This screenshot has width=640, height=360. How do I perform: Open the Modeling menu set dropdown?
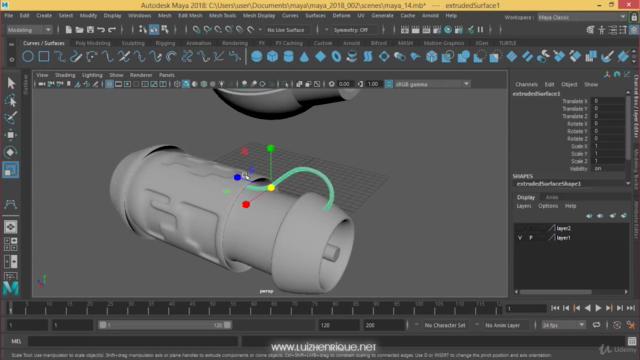[x=29, y=30]
